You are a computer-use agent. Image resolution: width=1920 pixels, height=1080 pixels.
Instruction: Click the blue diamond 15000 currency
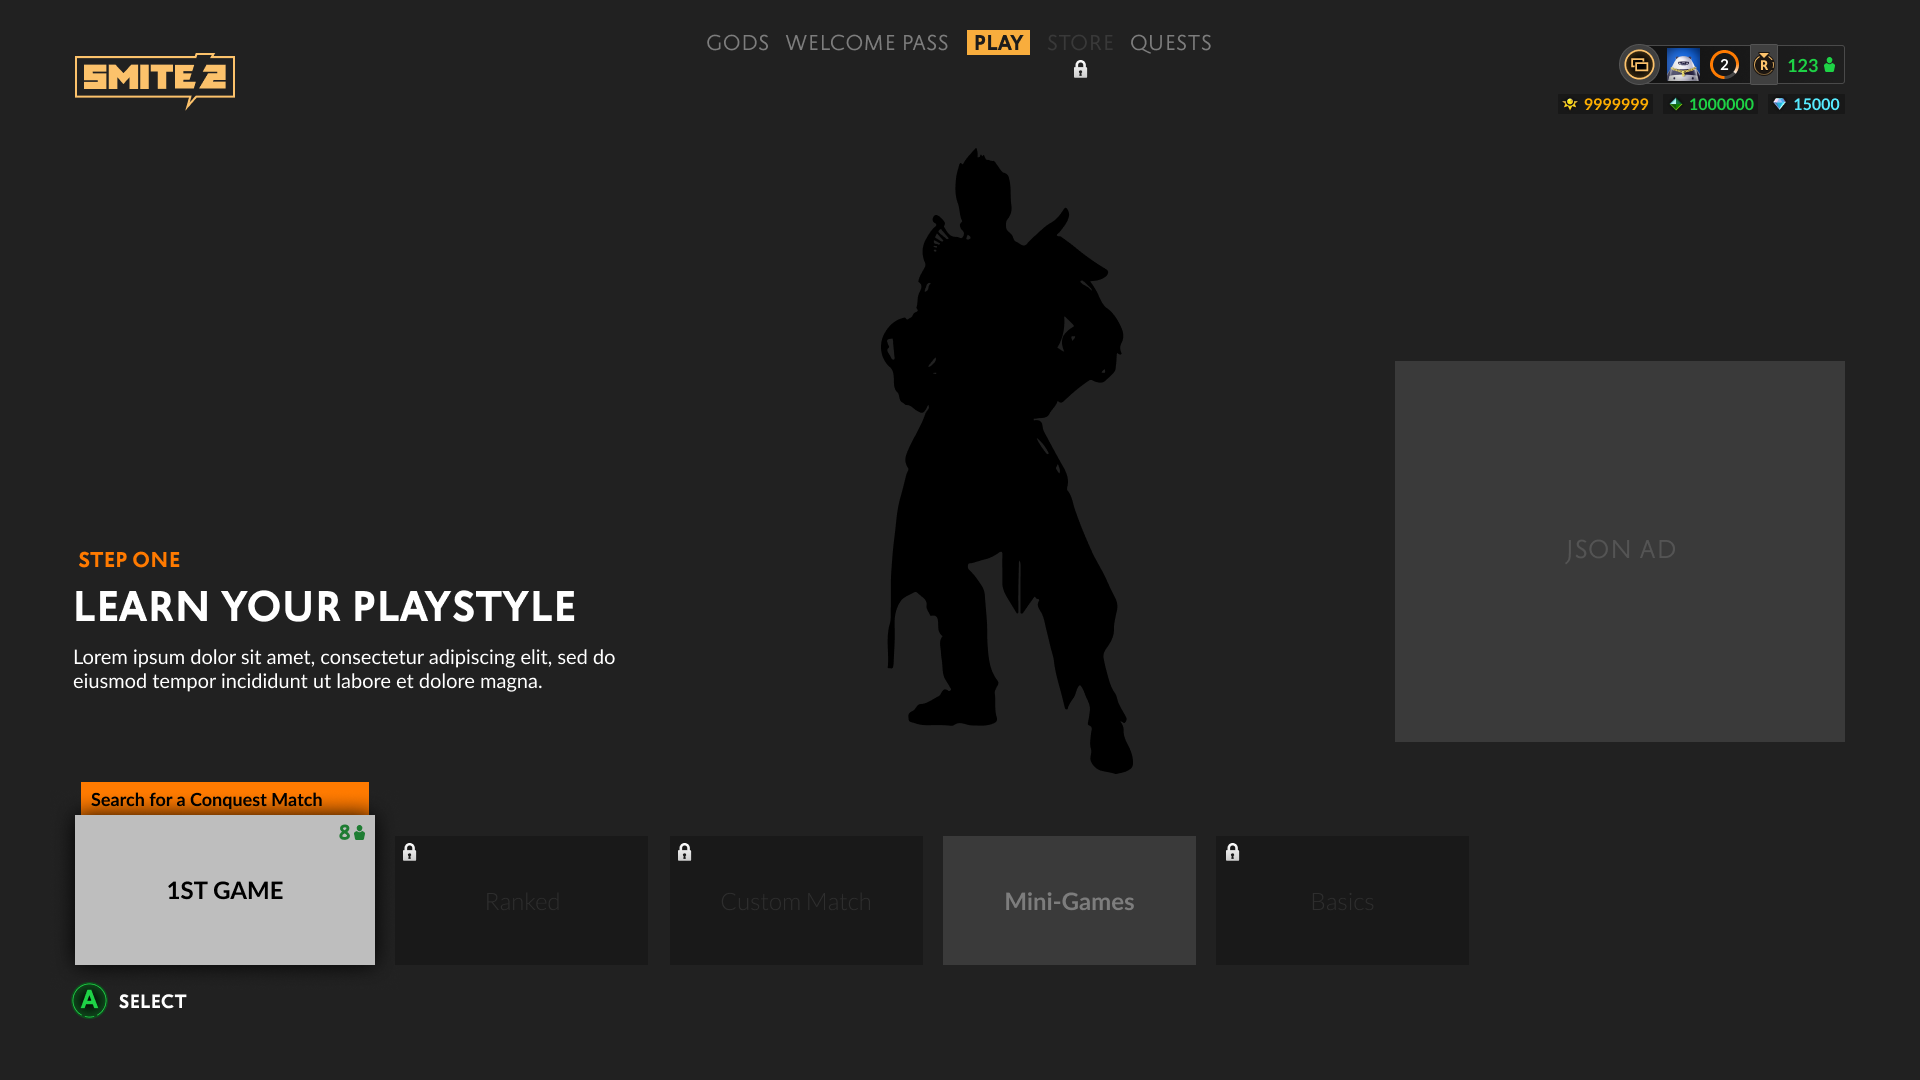[1806, 104]
